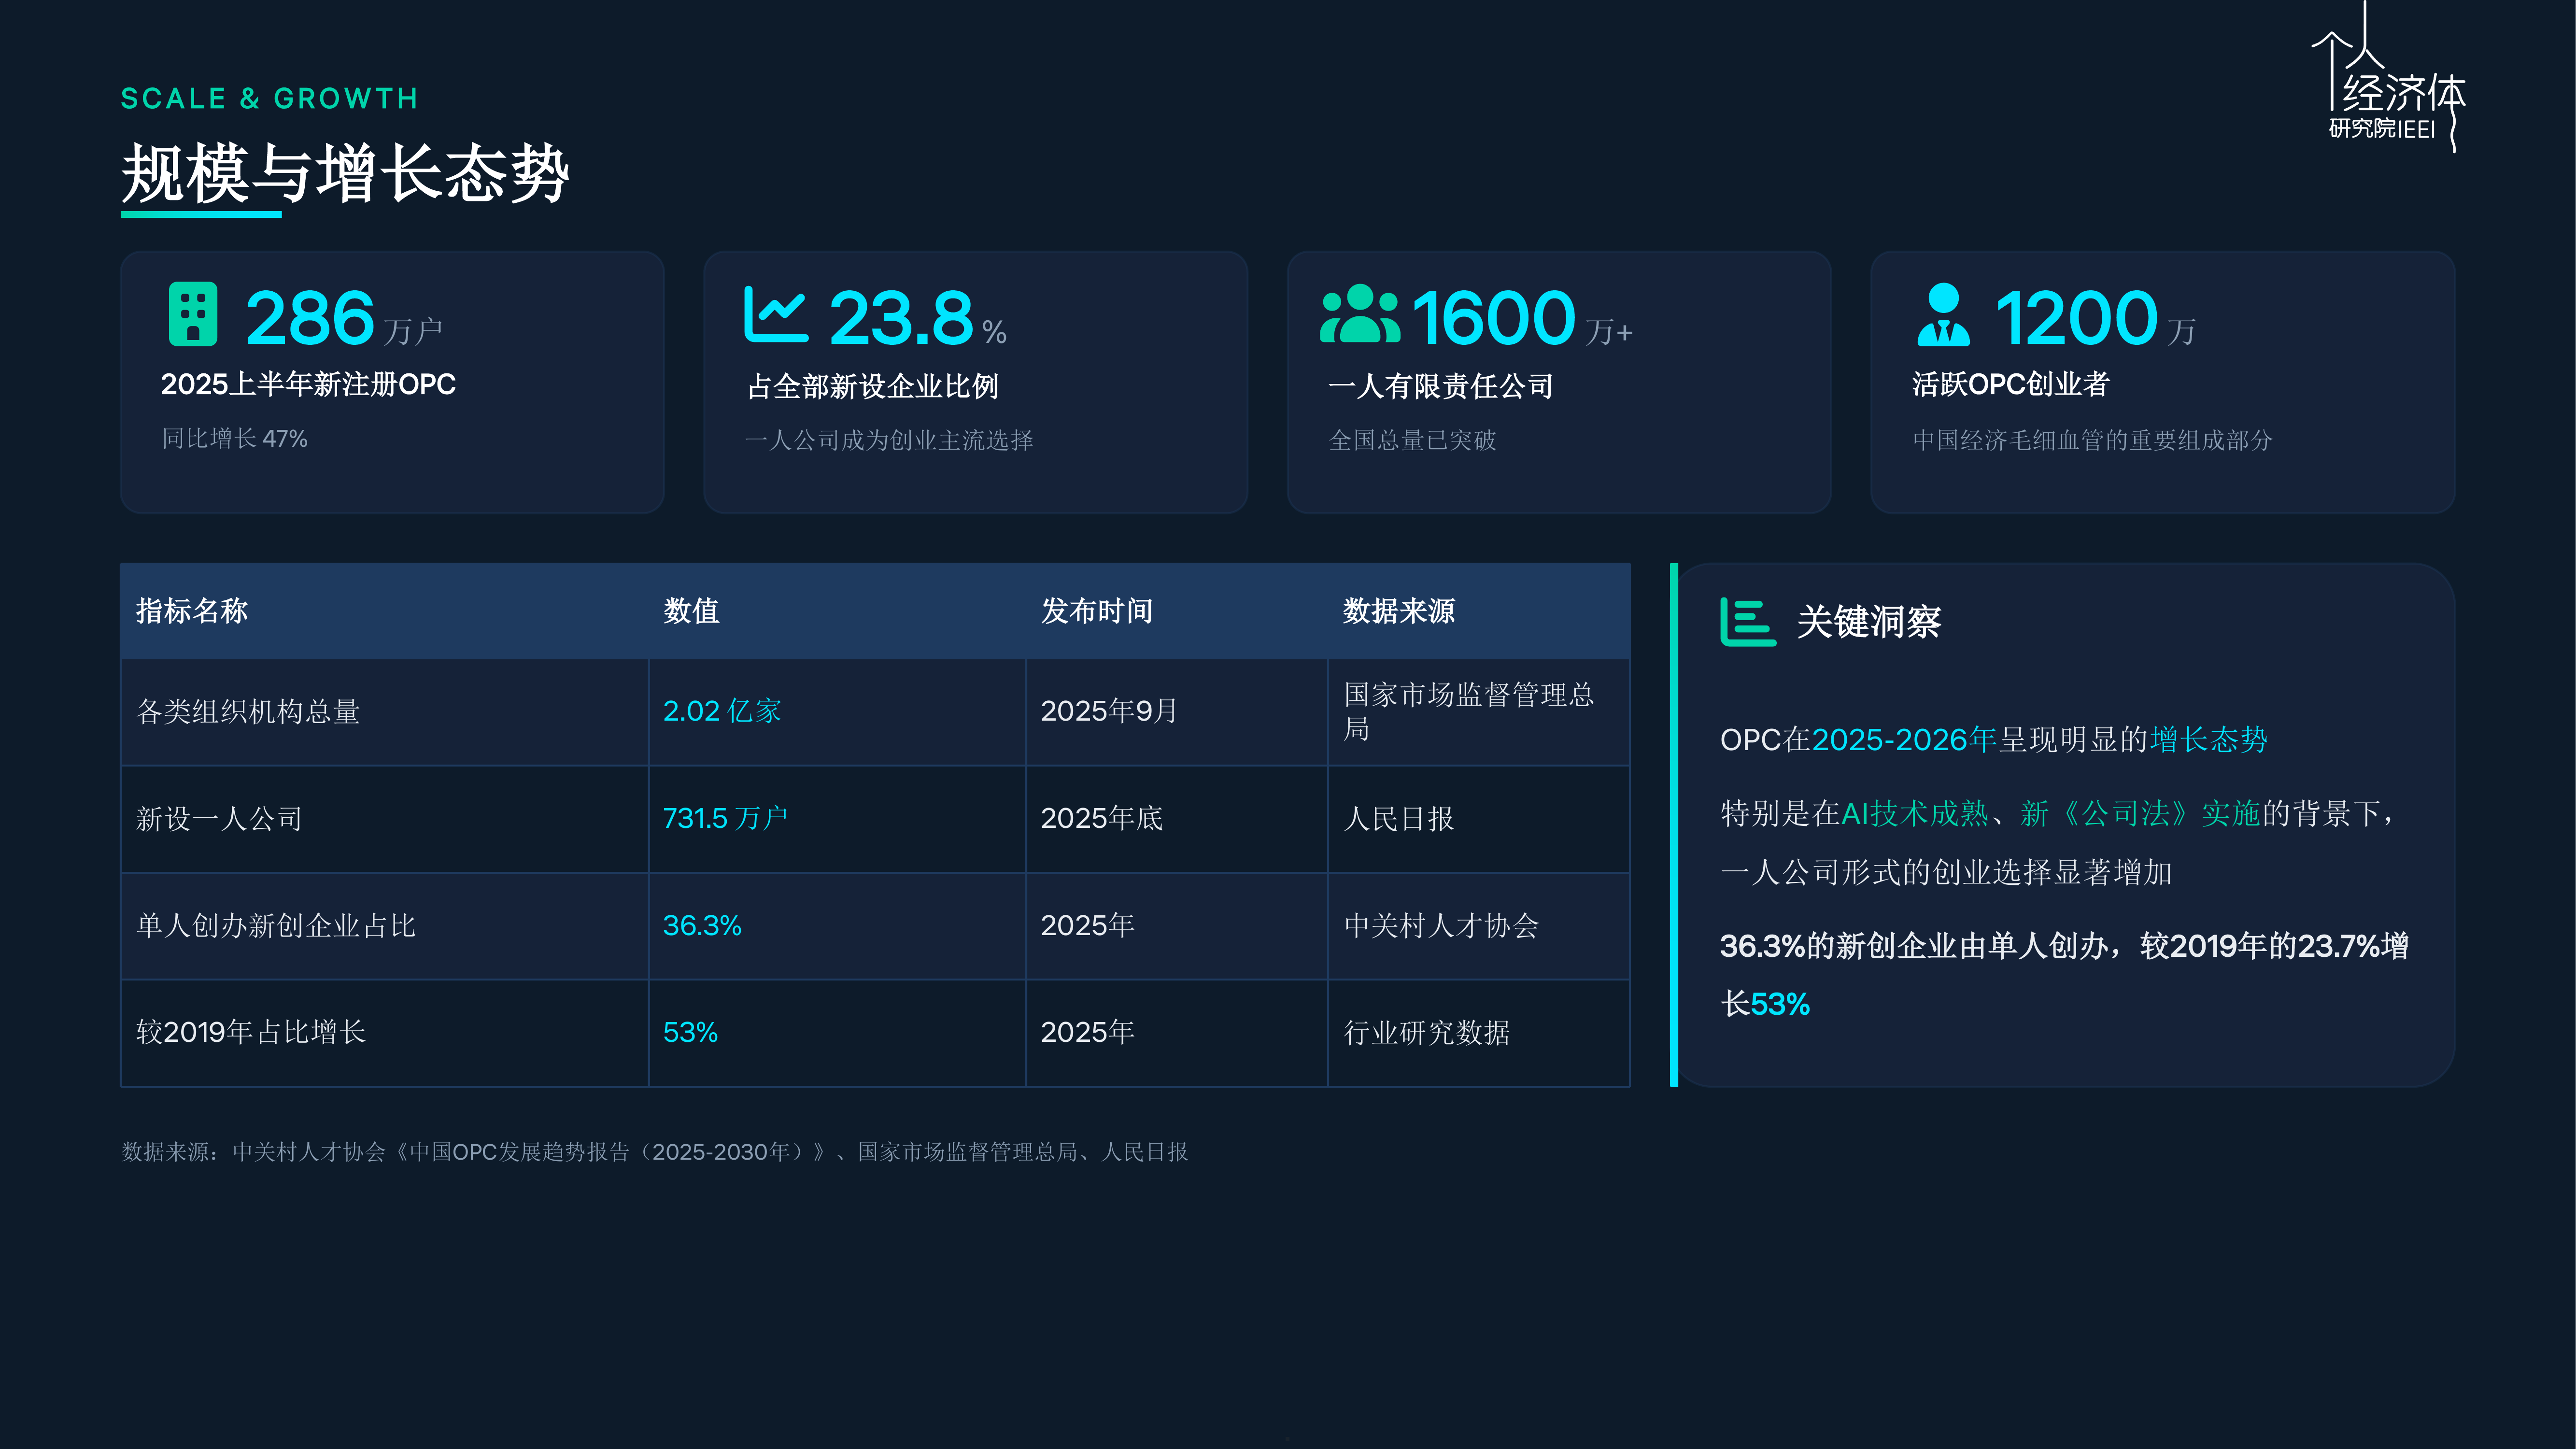Click the bold sentence starting 36.3%的新创企业
Screen dimensions: 2576x1449
pyautogui.click(x=2064, y=975)
